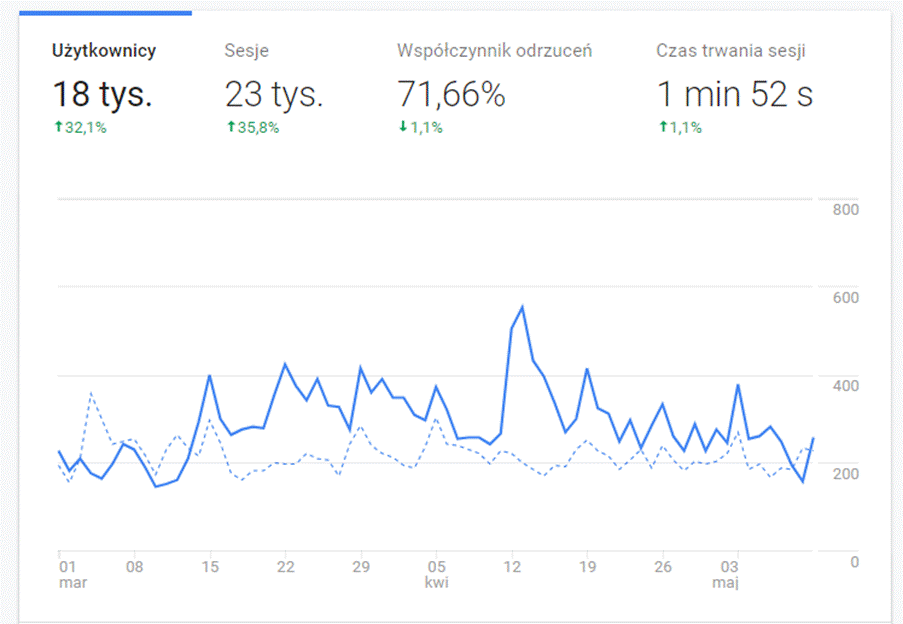This screenshot has width=903, height=624.
Task: Click the 05 kwi date label
Action: click(437, 574)
